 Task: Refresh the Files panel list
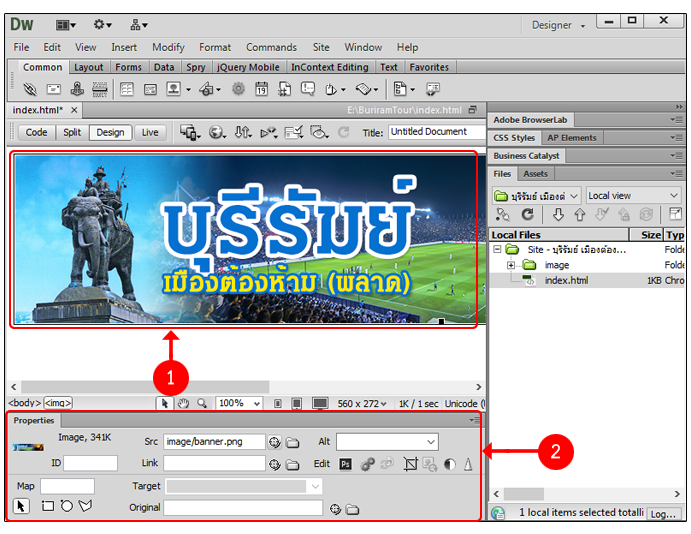[527, 214]
